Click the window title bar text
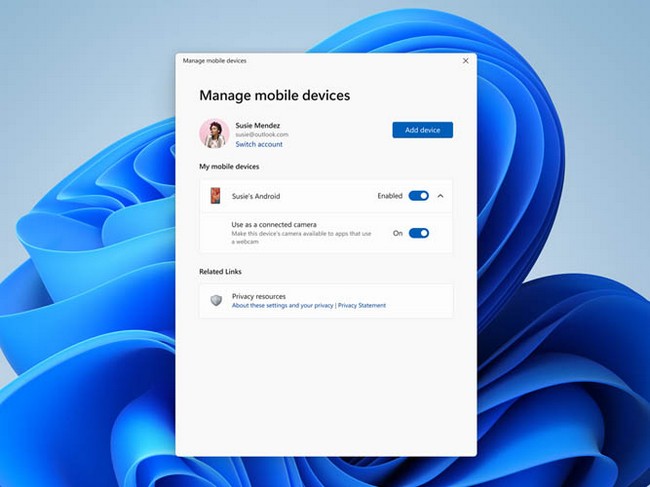This screenshot has height=487, width=650. 215,61
